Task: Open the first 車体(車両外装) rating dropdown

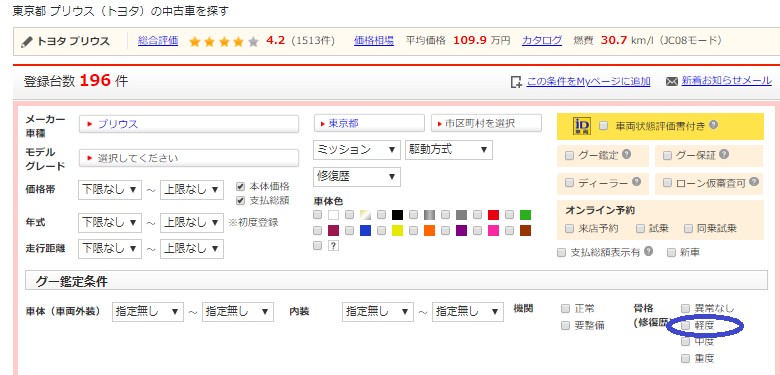Action: (148, 312)
